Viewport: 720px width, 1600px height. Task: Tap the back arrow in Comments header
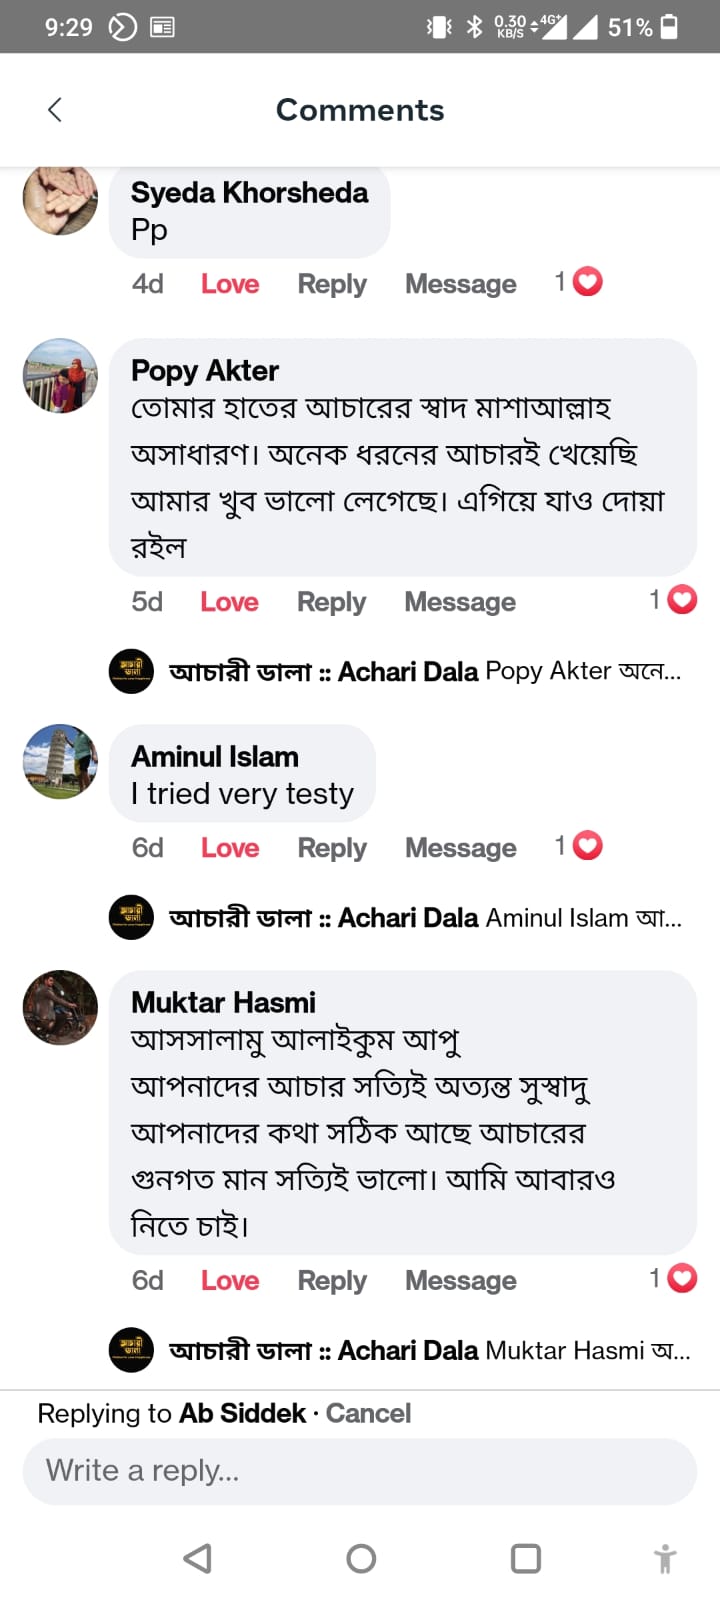click(x=55, y=110)
